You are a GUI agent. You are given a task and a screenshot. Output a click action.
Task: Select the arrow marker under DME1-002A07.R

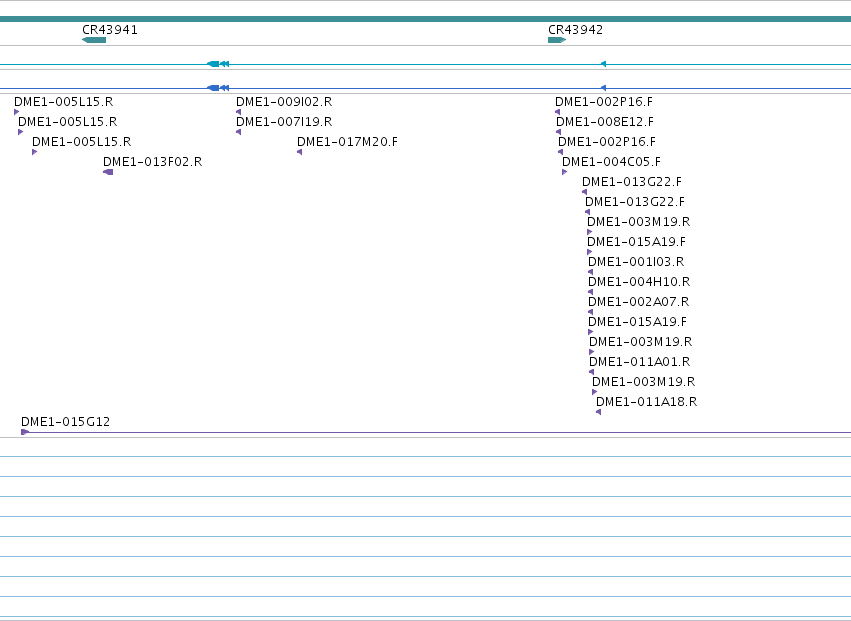click(590, 312)
